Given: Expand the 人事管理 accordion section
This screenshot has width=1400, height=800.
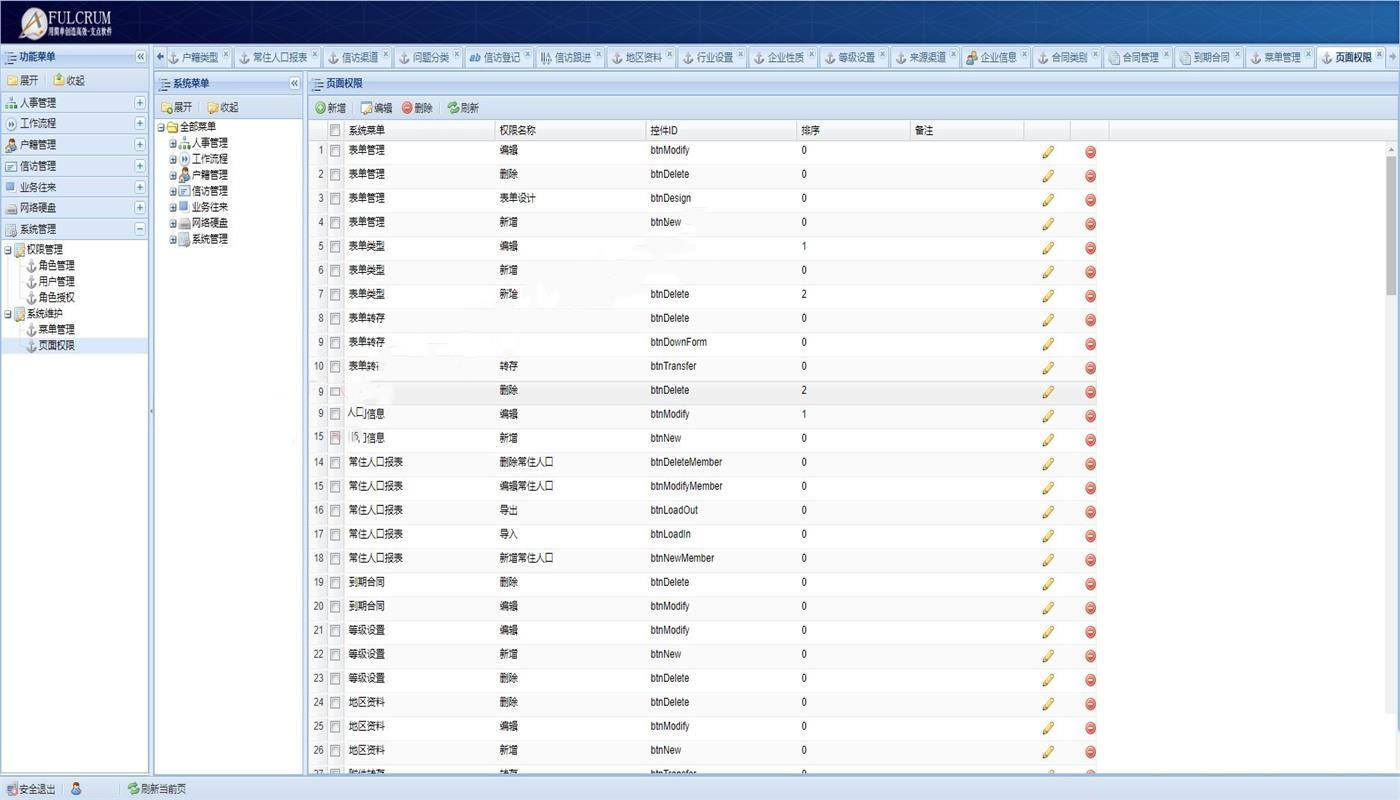Looking at the screenshot, I should point(140,103).
